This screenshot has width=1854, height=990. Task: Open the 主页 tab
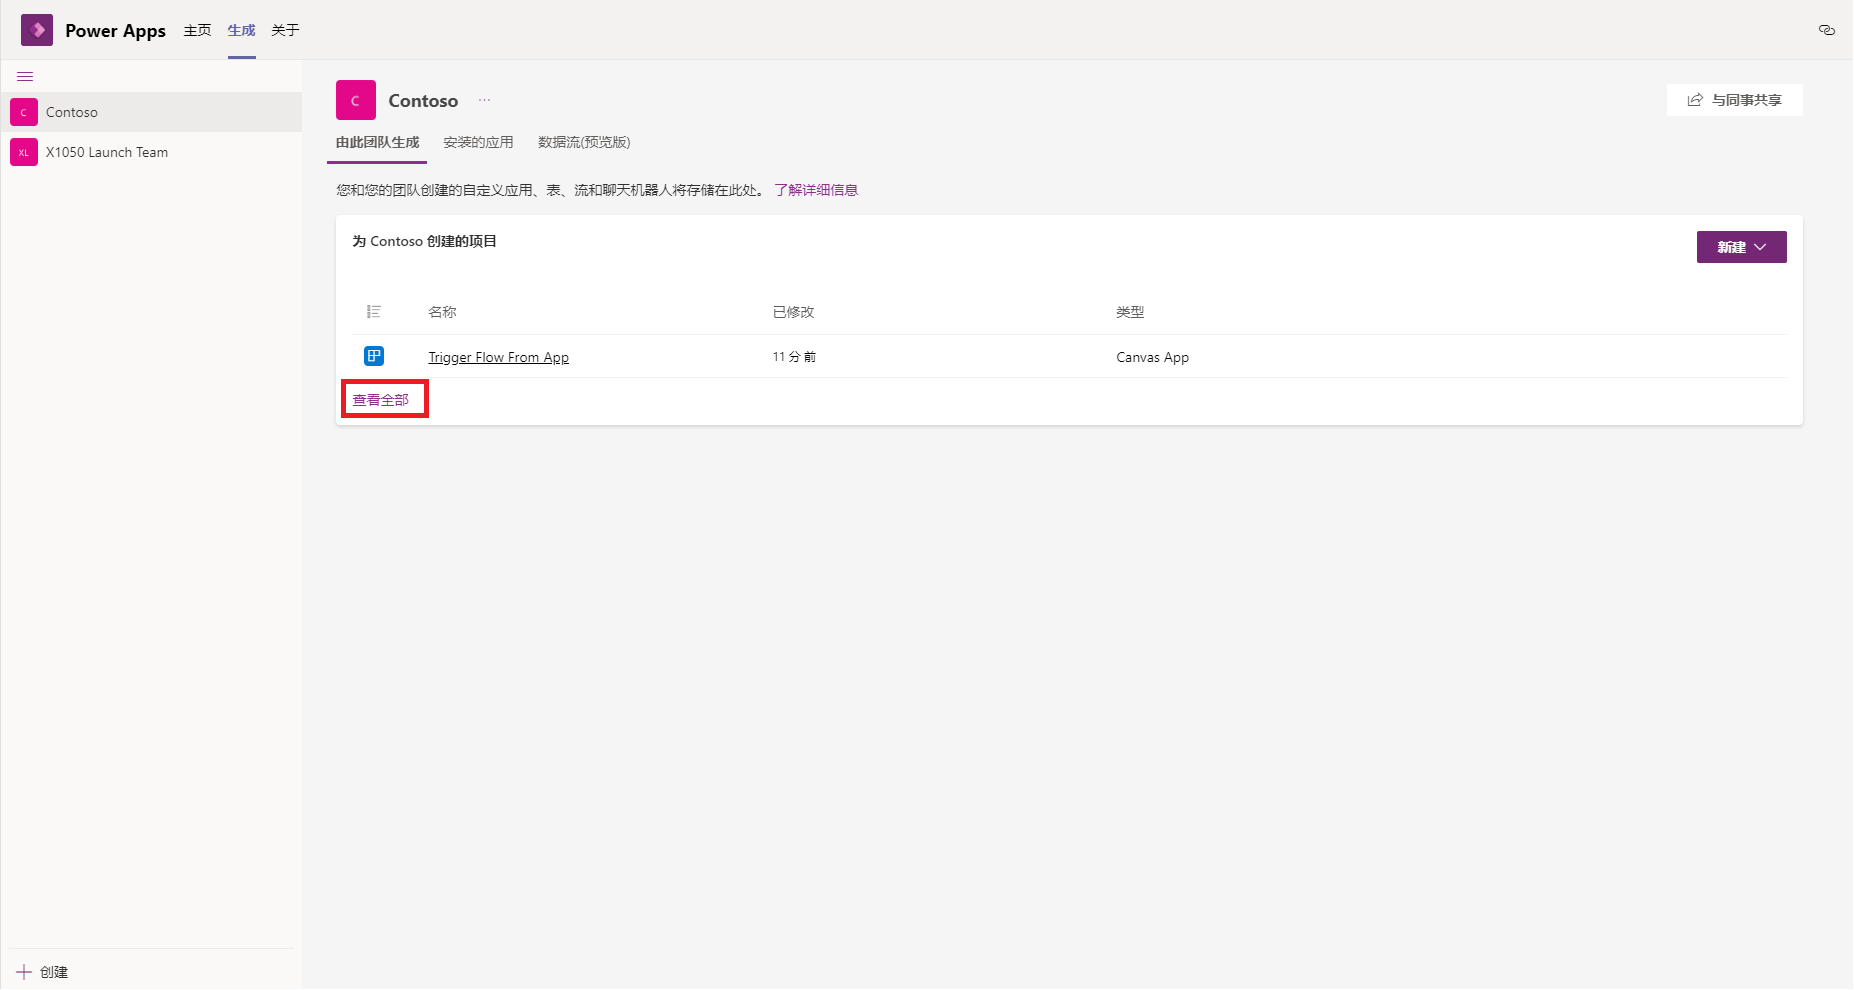(197, 30)
